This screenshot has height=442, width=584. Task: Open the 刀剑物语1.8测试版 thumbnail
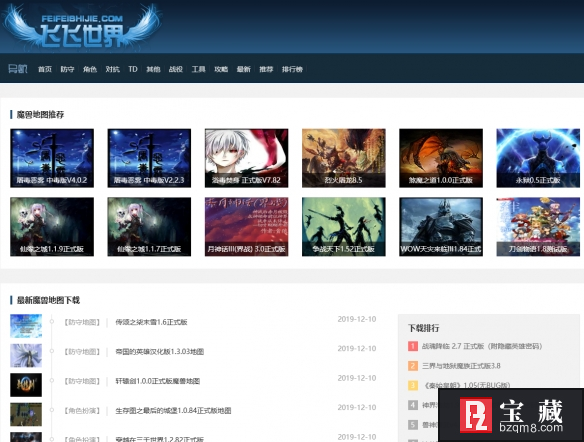[538, 227]
